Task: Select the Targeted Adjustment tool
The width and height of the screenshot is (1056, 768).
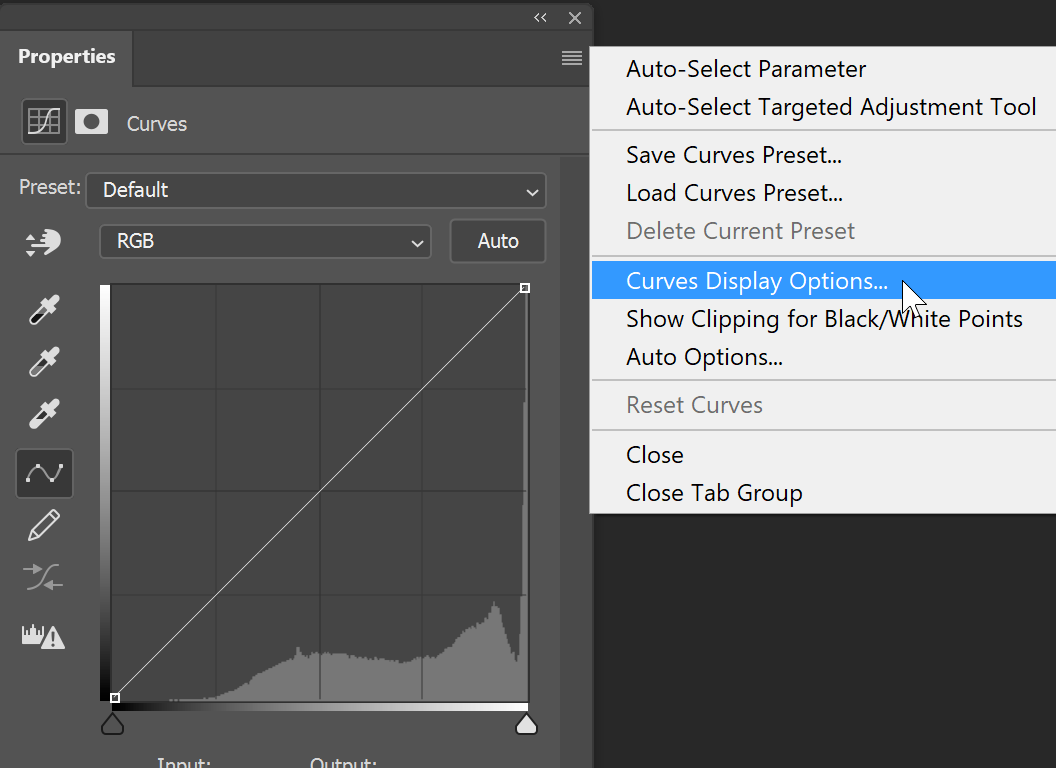Action: 43,243
